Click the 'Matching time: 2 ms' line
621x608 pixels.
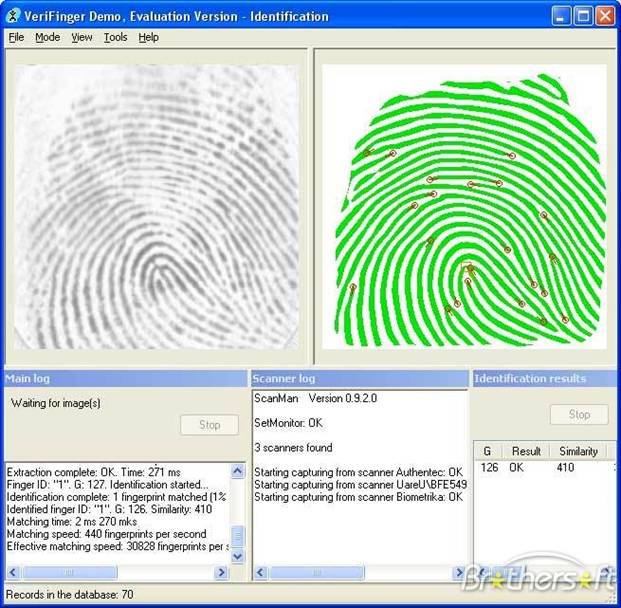[x=72, y=521]
